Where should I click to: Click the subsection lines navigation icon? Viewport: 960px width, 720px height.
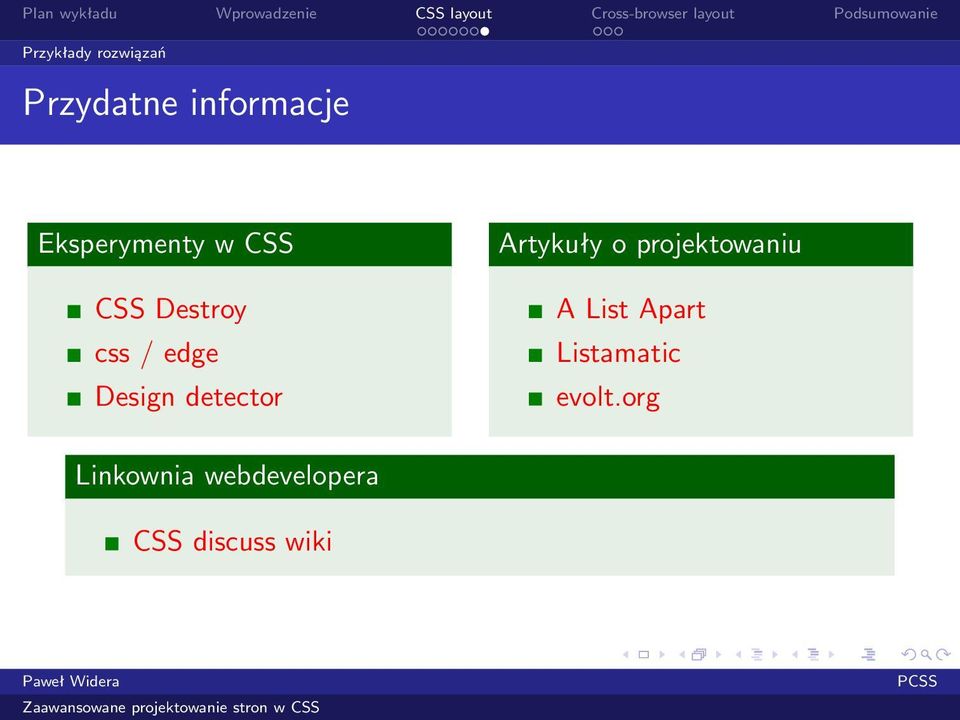coord(757,654)
